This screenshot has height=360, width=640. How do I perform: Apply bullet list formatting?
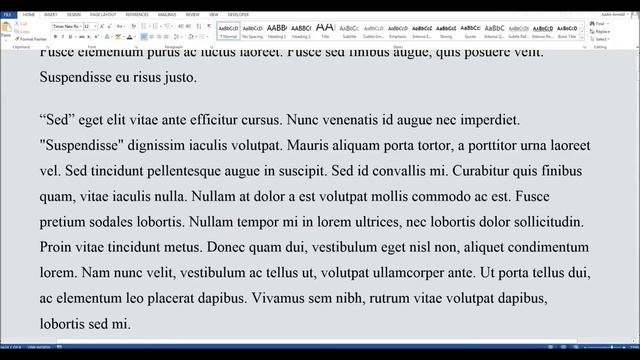click(144, 26)
